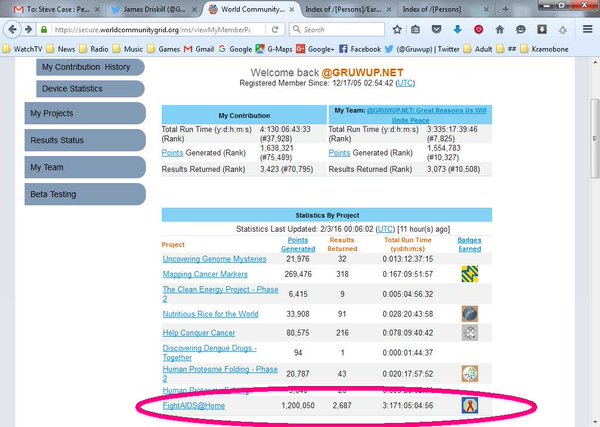The width and height of the screenshot is (600, 427).
Task: Click the Pocket shield icon
Action: tap(436, 29)
